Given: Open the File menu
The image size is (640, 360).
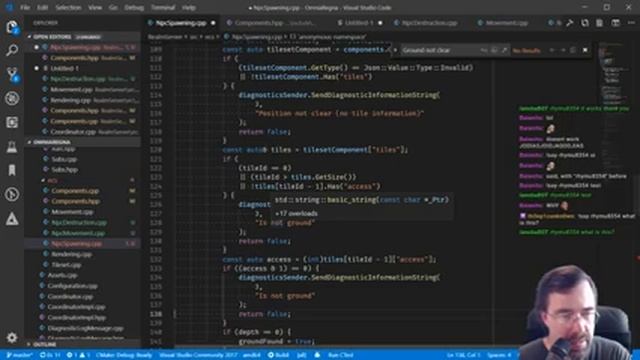Looking at the screenshot, I should [x=25, y=8].
